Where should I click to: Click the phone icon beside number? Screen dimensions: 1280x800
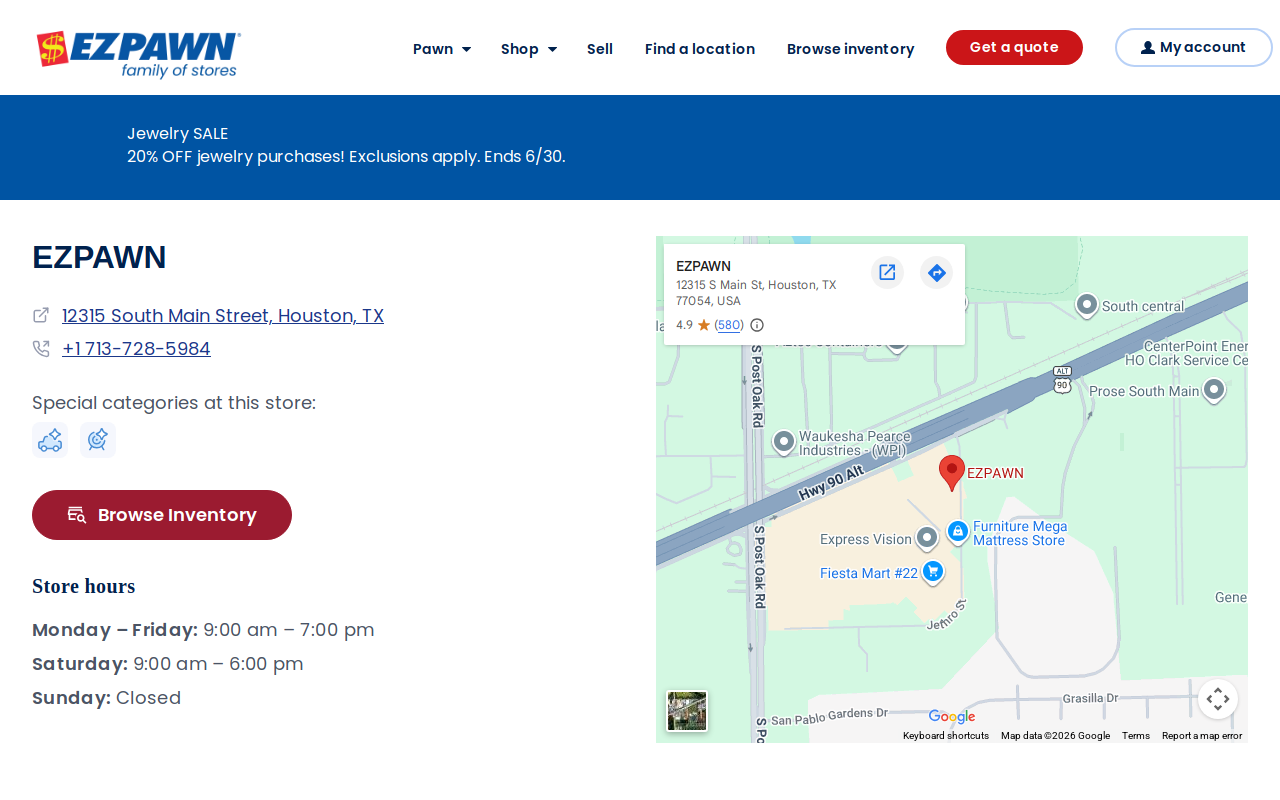coord(41,349)
